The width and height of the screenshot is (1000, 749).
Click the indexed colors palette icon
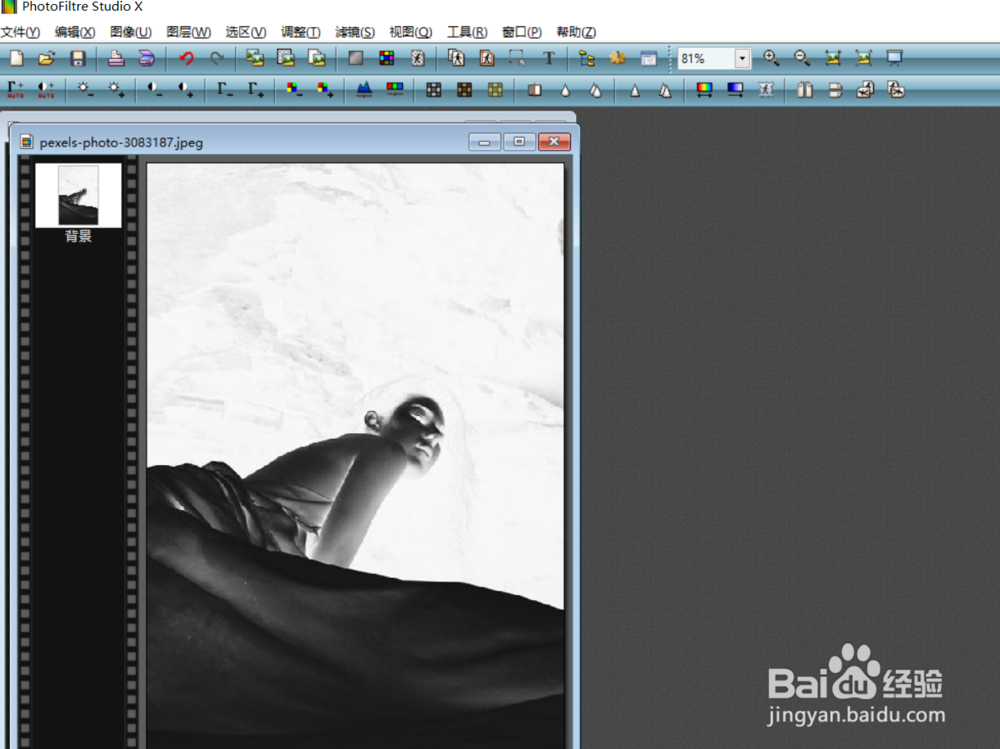[386, 59]
